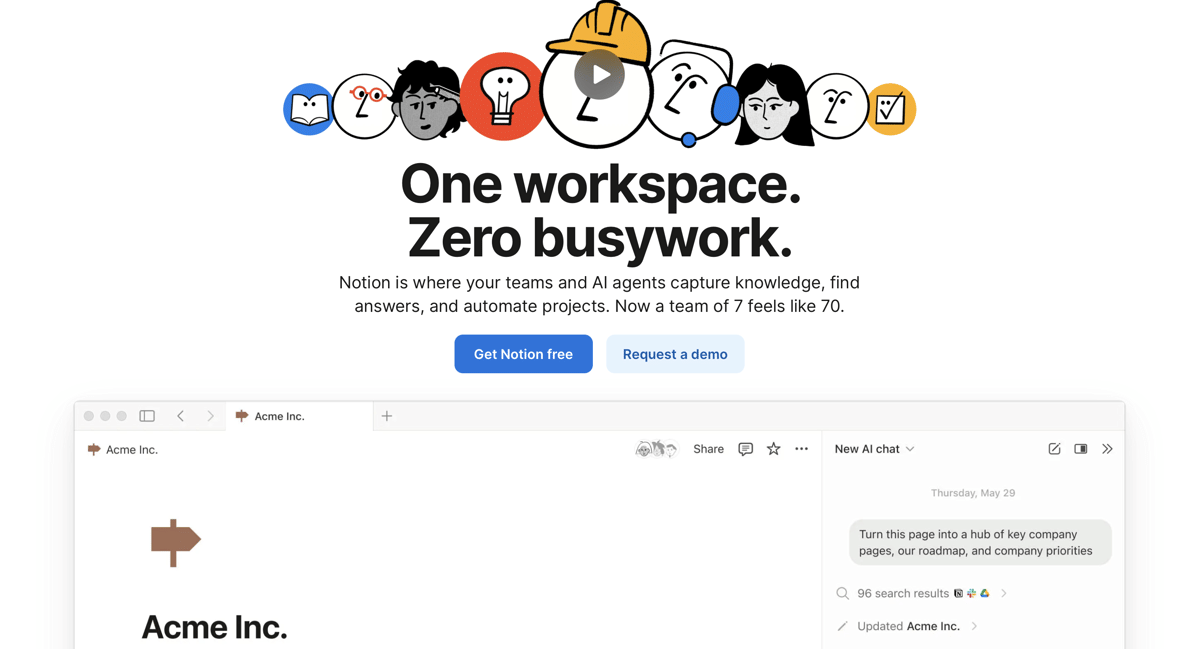Toggle the sidebar panel icon
This screenshot has height=649, width=1200.
tap(147, 416)
